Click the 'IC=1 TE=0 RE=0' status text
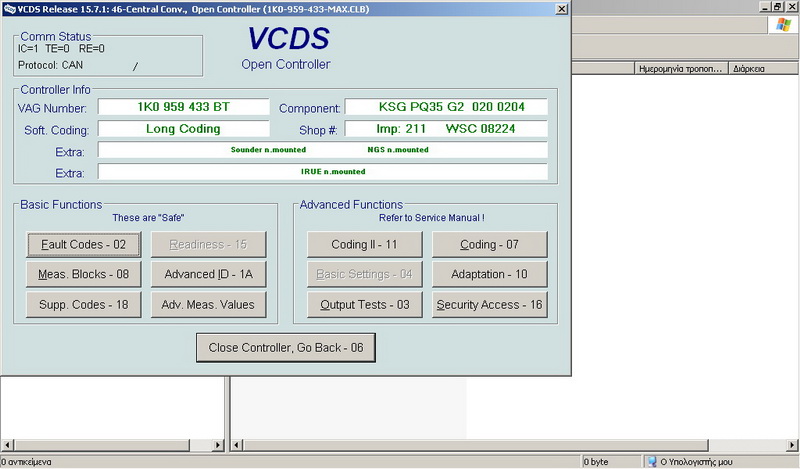 click(61, 49)
